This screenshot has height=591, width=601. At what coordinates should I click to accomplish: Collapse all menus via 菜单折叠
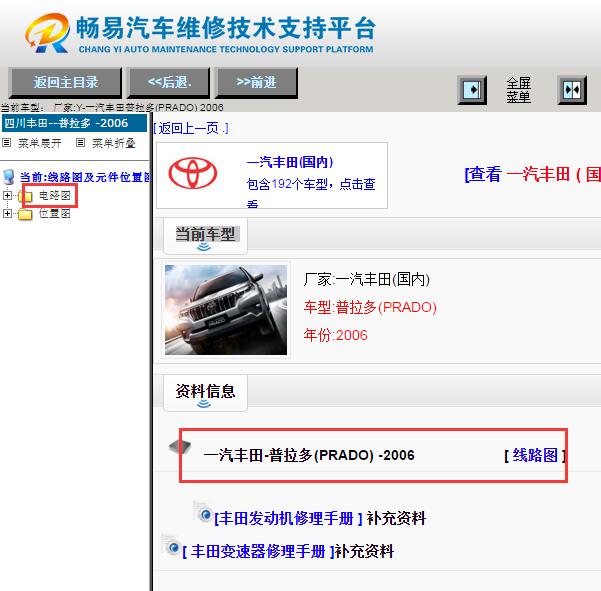tap(114, 143)
